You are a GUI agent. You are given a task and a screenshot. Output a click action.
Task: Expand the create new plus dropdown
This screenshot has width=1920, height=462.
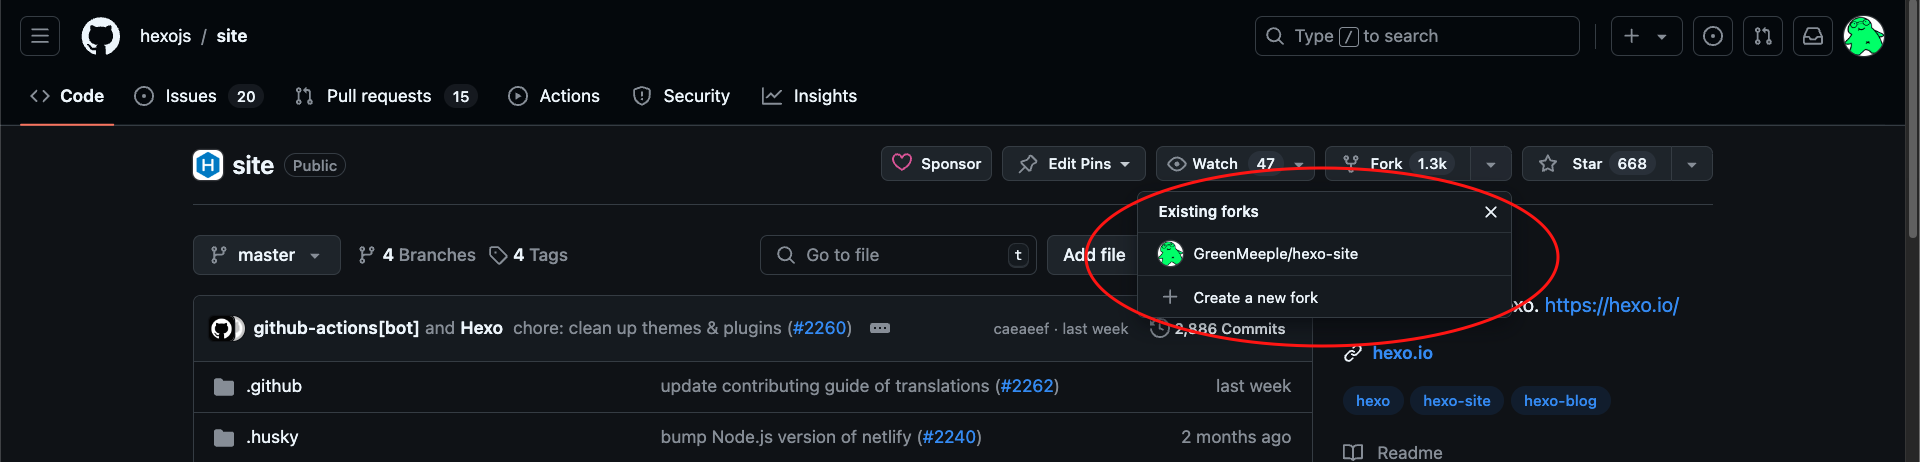(x=1646, y=36)
